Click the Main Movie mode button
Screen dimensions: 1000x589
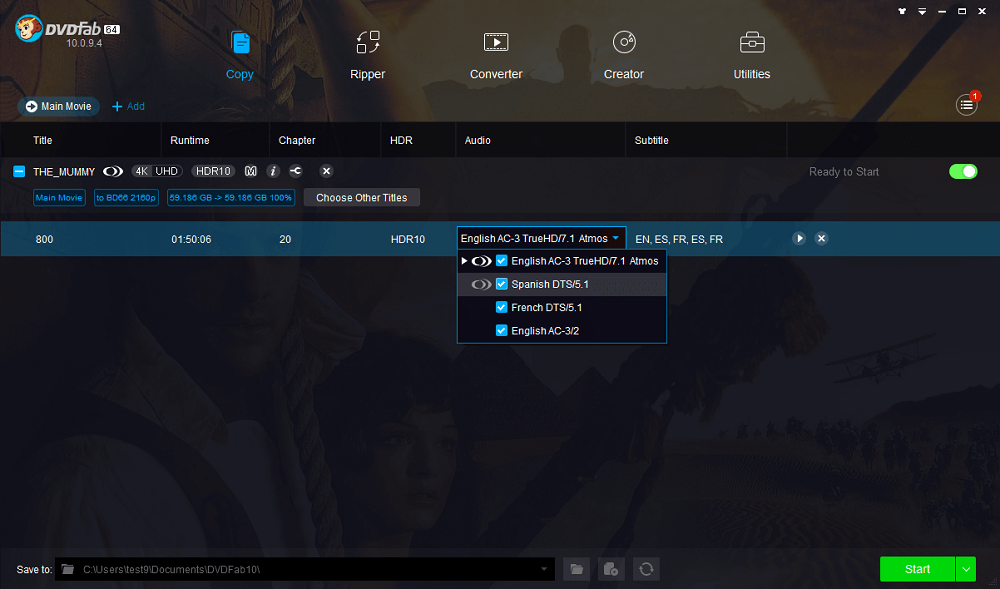59,106
